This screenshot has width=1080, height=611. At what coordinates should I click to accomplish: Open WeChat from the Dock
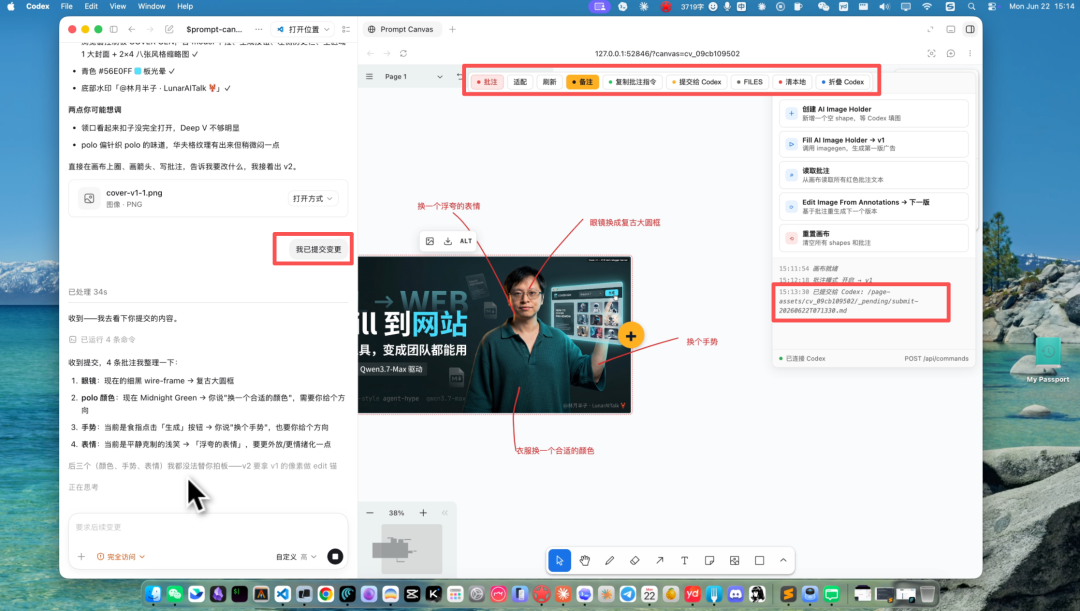pos(174,594)
